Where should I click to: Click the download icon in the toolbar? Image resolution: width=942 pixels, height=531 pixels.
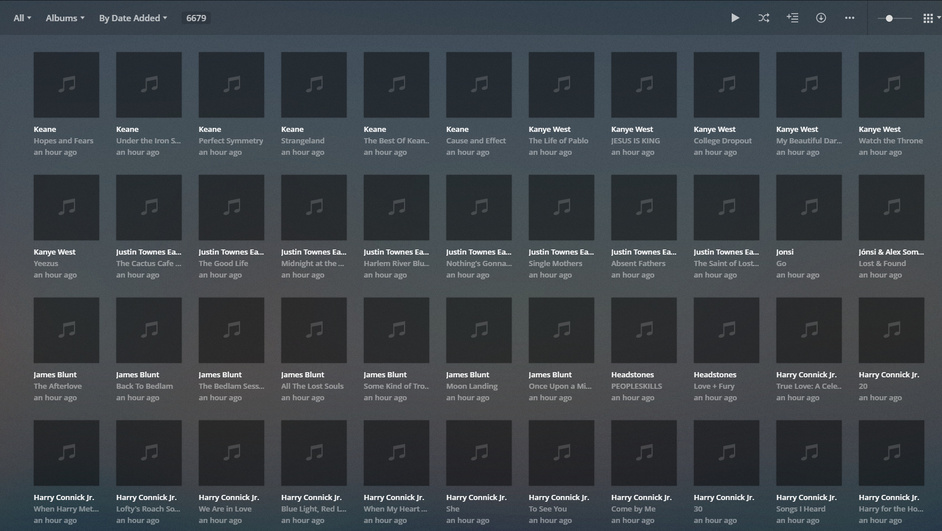(x=821, y=18)
